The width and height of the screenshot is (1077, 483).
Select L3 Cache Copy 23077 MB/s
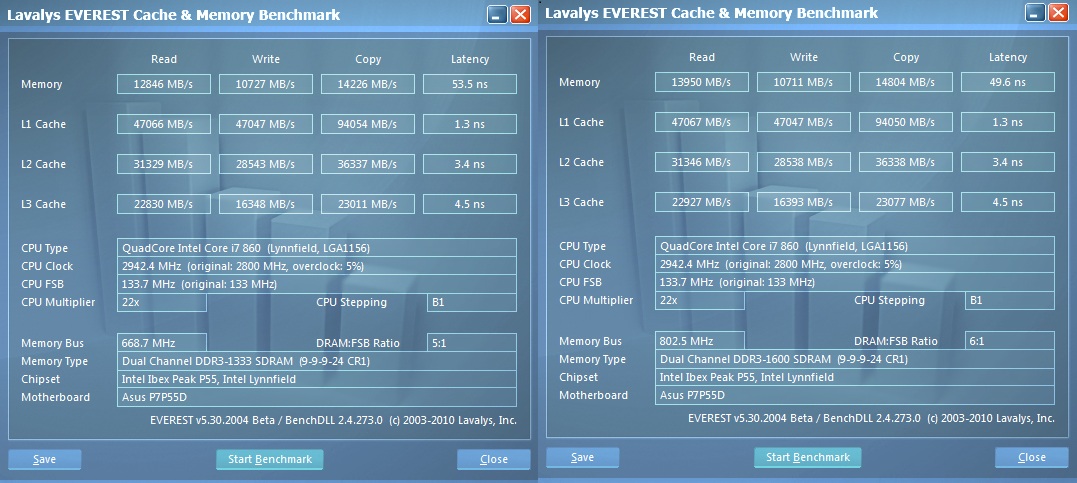pyautogui.click(x=906, y=202)
